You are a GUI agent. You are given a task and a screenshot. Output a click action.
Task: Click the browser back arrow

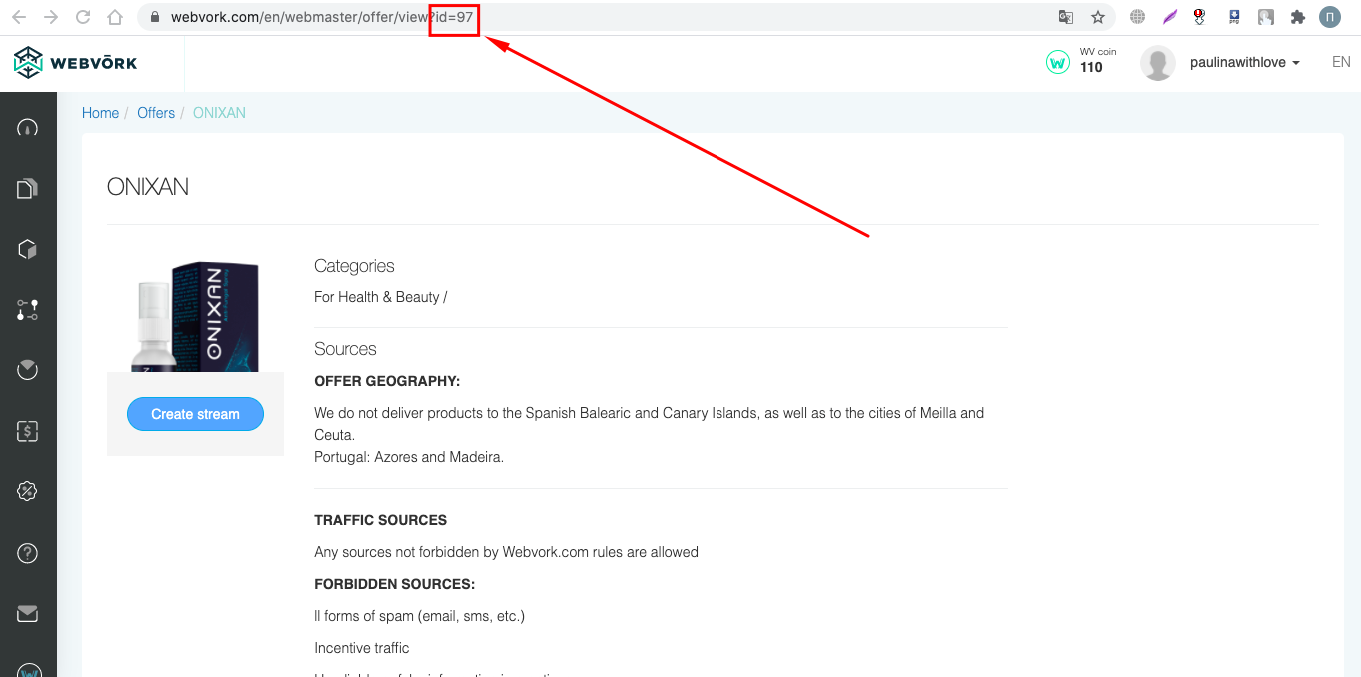tap(21, 17)
